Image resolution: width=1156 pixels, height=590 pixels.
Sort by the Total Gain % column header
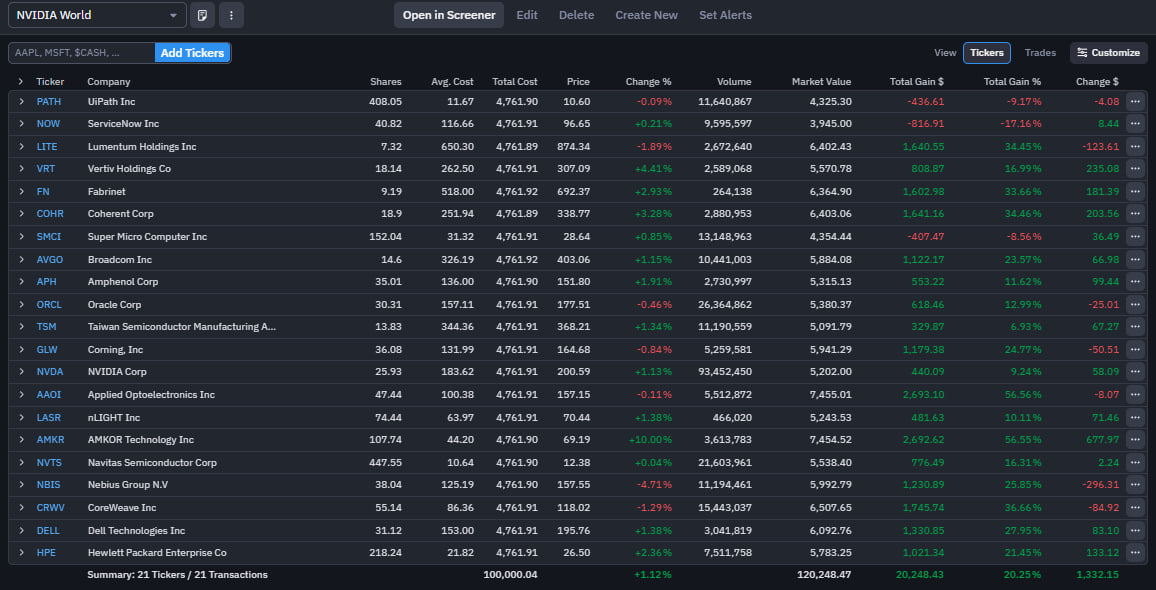point(1011,82)
